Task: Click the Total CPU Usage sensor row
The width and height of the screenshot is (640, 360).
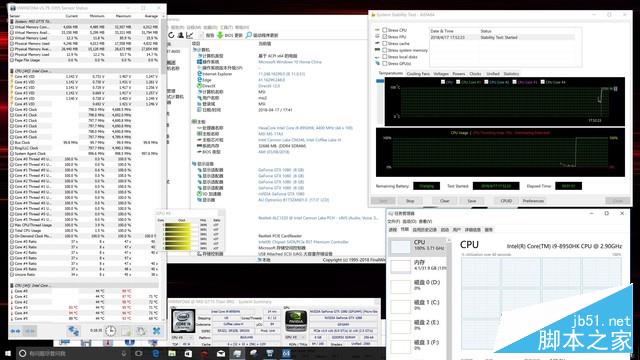Action: click(84, 231)
